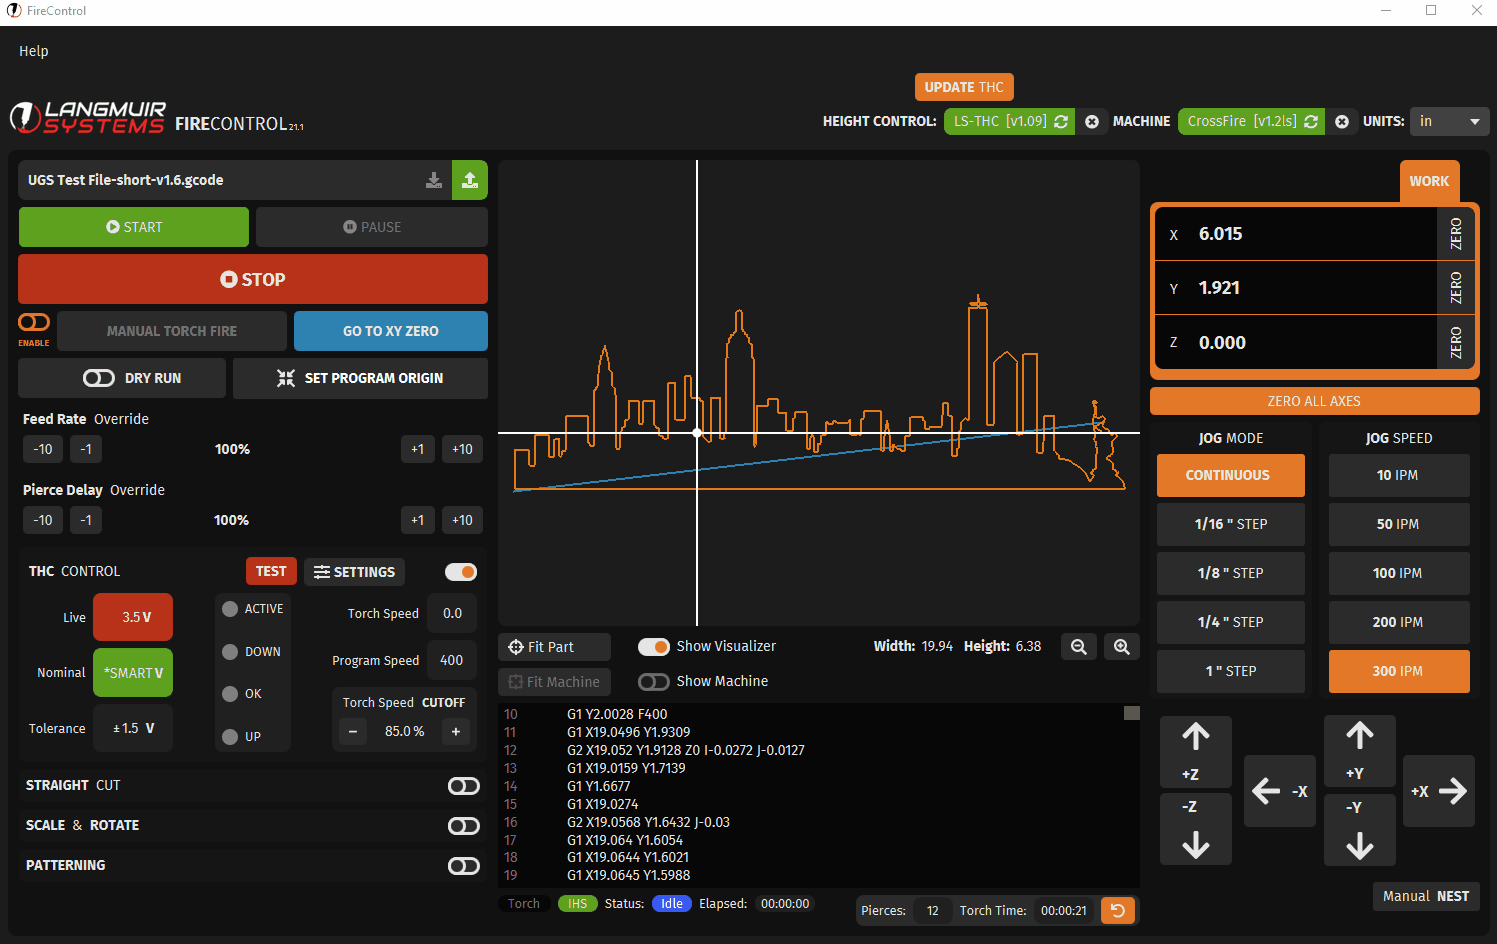
Task: Click ZERO ALL AXES button
Action: [1314, 401]
